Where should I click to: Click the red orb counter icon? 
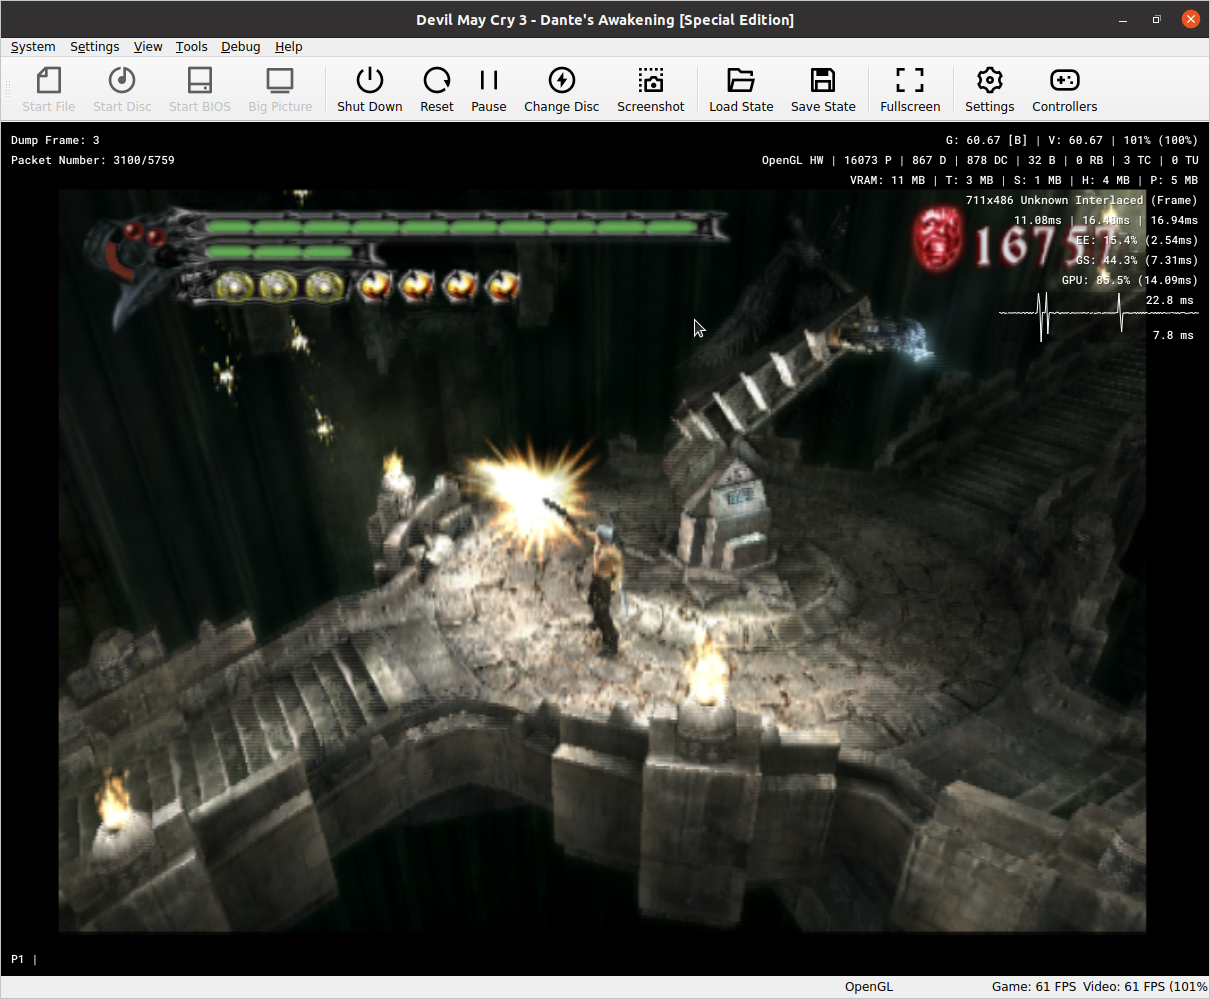pyautogui.click(x=938, y=241)
